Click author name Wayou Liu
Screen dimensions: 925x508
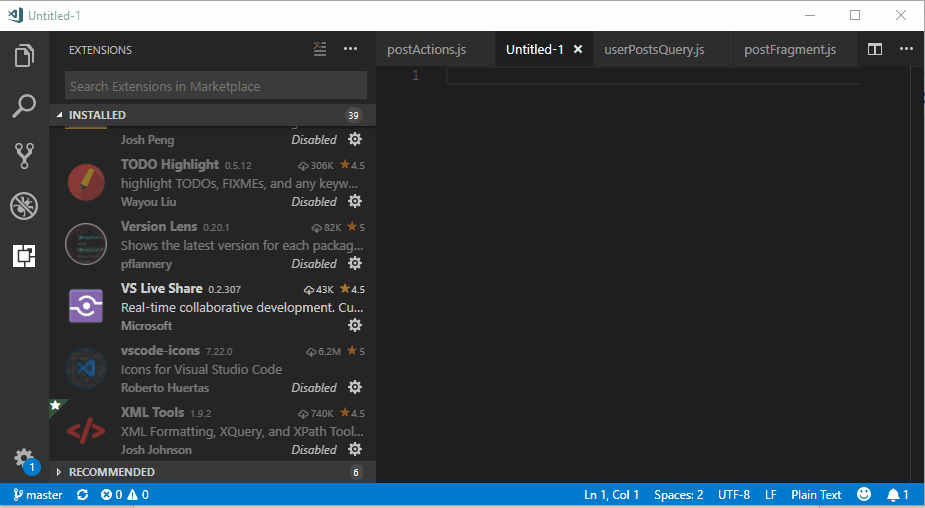point(149,202)
